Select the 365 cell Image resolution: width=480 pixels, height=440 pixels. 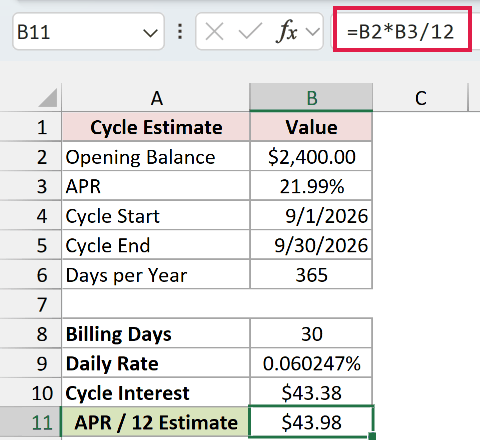(311, 275)
